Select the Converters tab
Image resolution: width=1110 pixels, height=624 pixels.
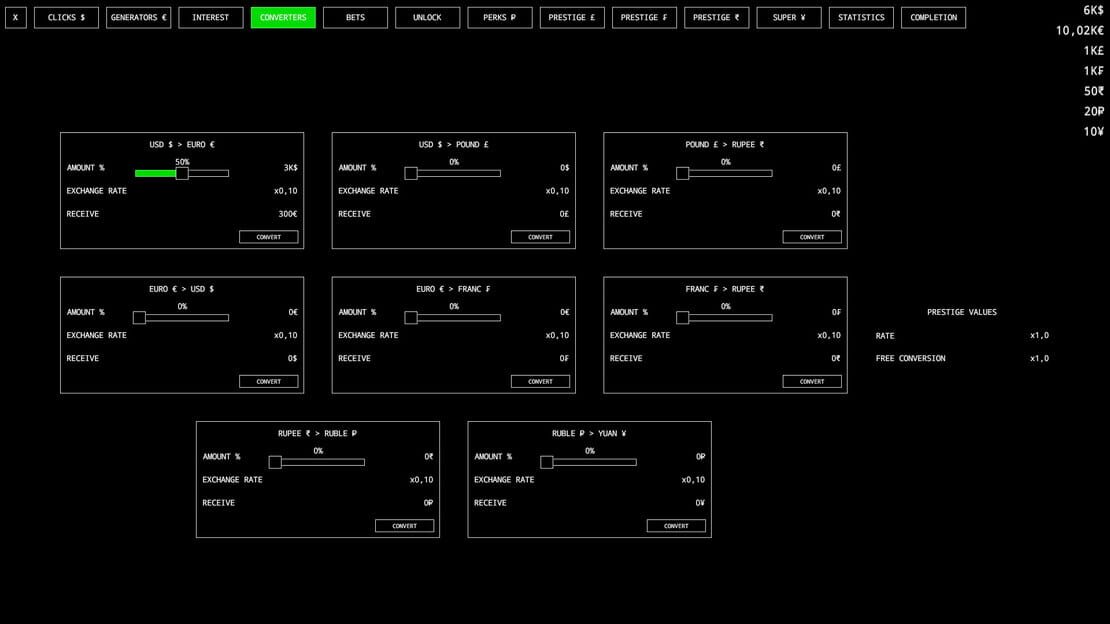(x=283, y=18)
